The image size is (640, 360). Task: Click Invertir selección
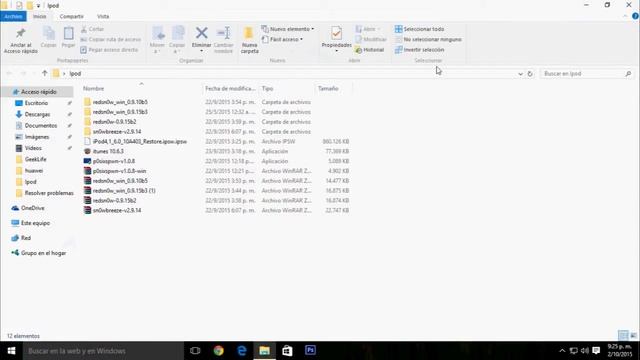coord(419,50)
